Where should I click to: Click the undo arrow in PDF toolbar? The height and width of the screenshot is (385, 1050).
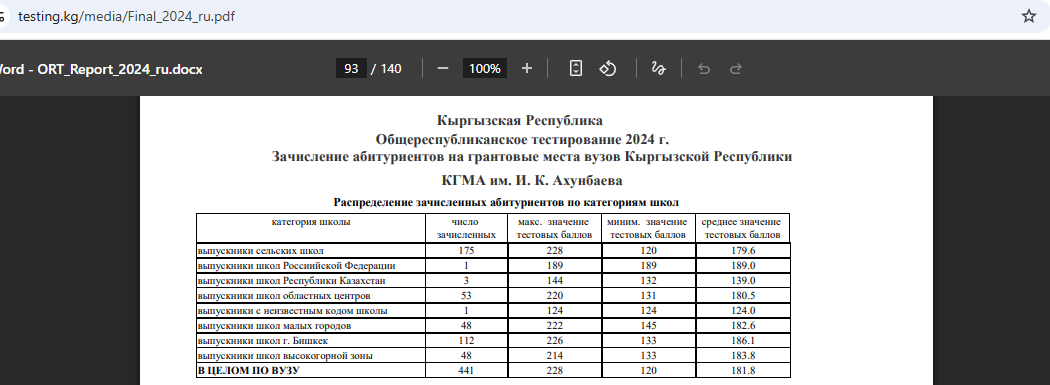tap(704, 68)
